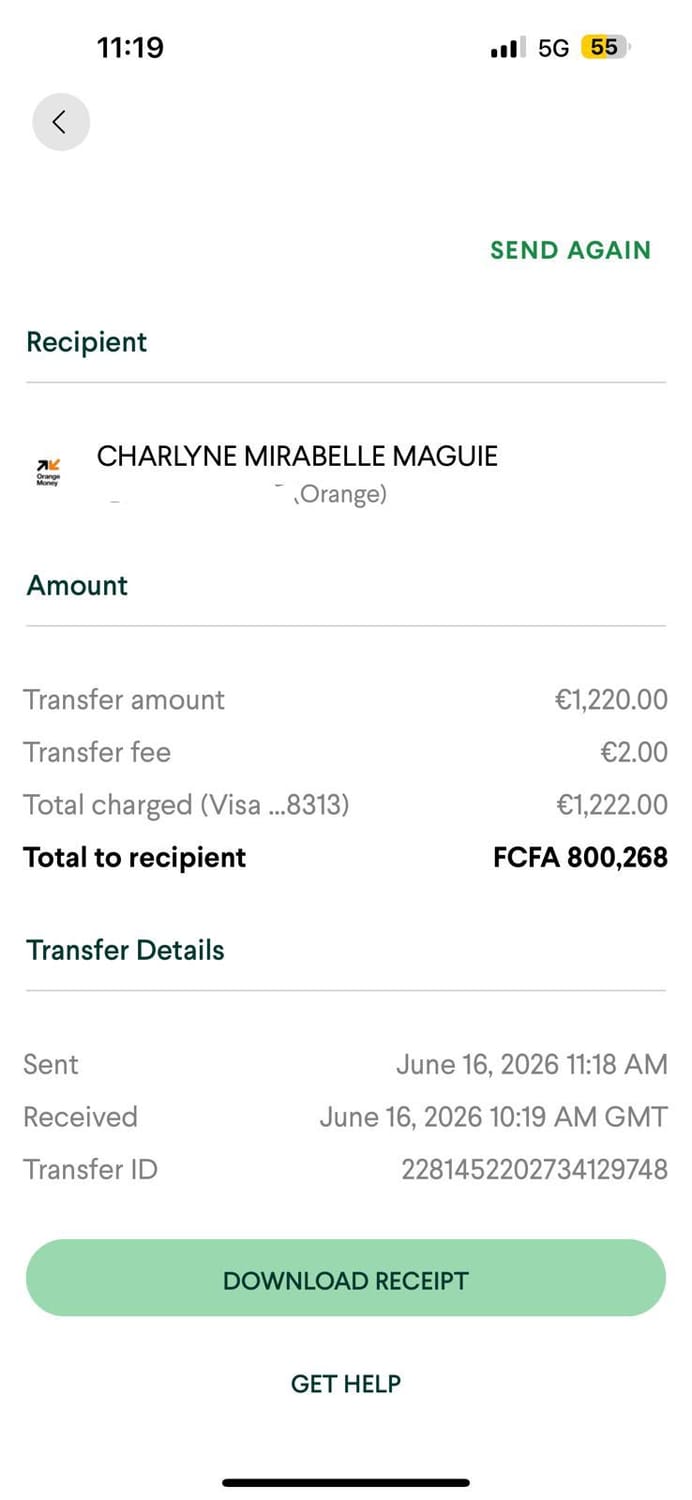692x1500 pixels.
Task: Tap the battery indicator in status bar
Action: (x=606, y=47)
